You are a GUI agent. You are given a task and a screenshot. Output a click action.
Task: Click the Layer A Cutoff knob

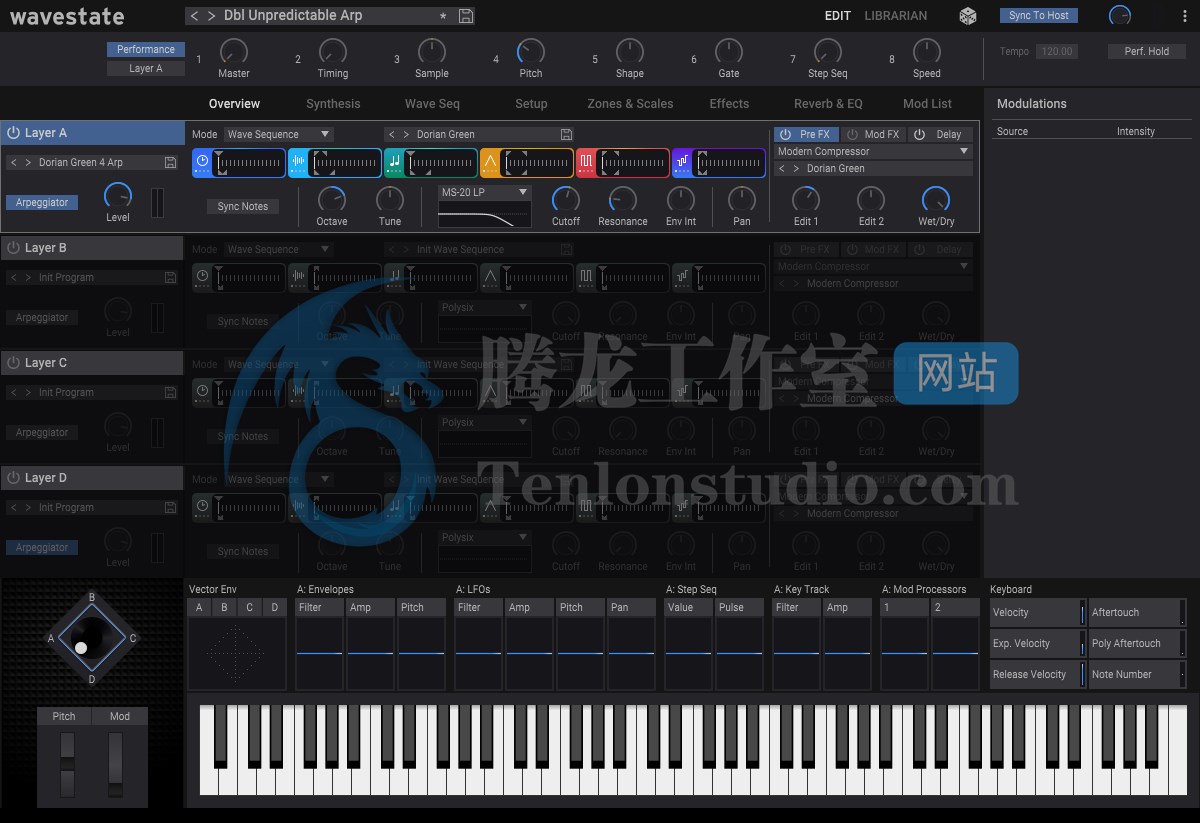click(566, 199)
